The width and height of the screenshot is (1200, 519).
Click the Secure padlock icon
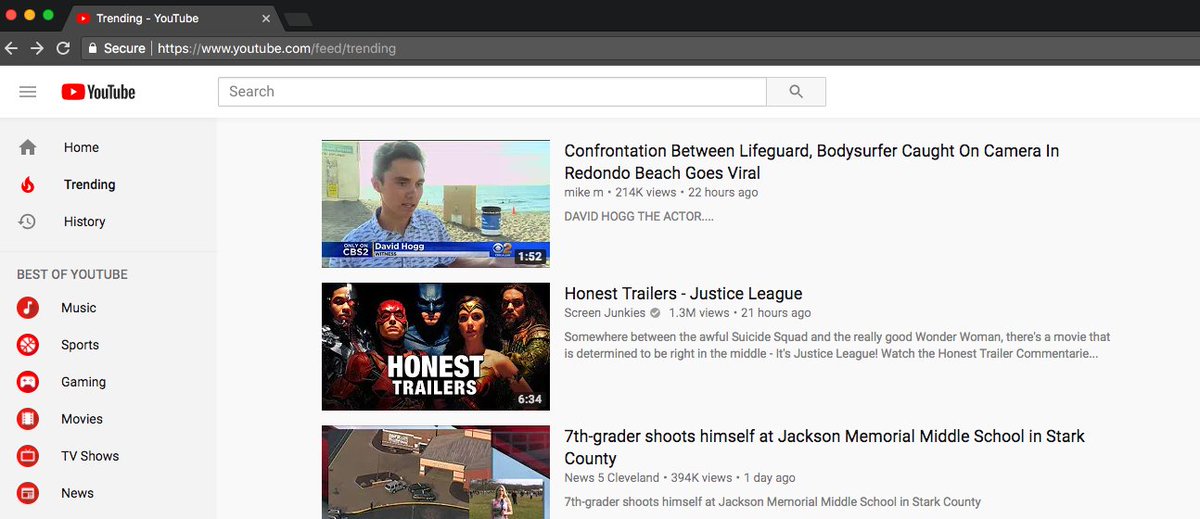[x=92, y=48]
